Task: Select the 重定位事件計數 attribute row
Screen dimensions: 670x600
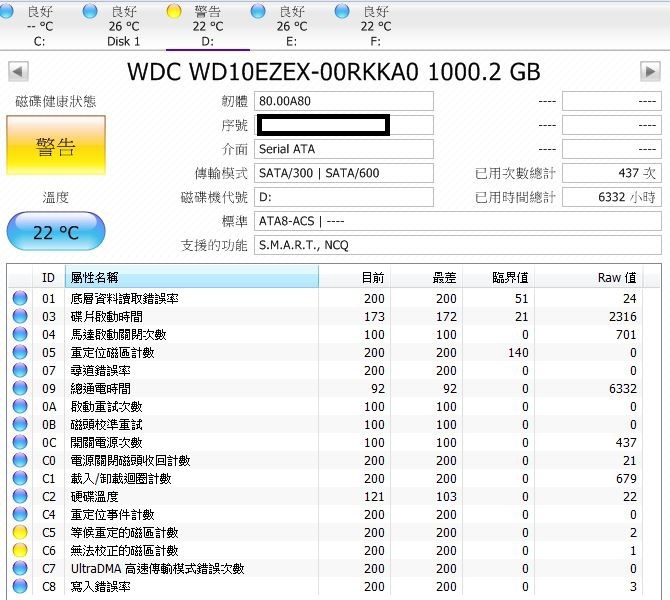Action: pyautogui.click(x=325, y=515)
